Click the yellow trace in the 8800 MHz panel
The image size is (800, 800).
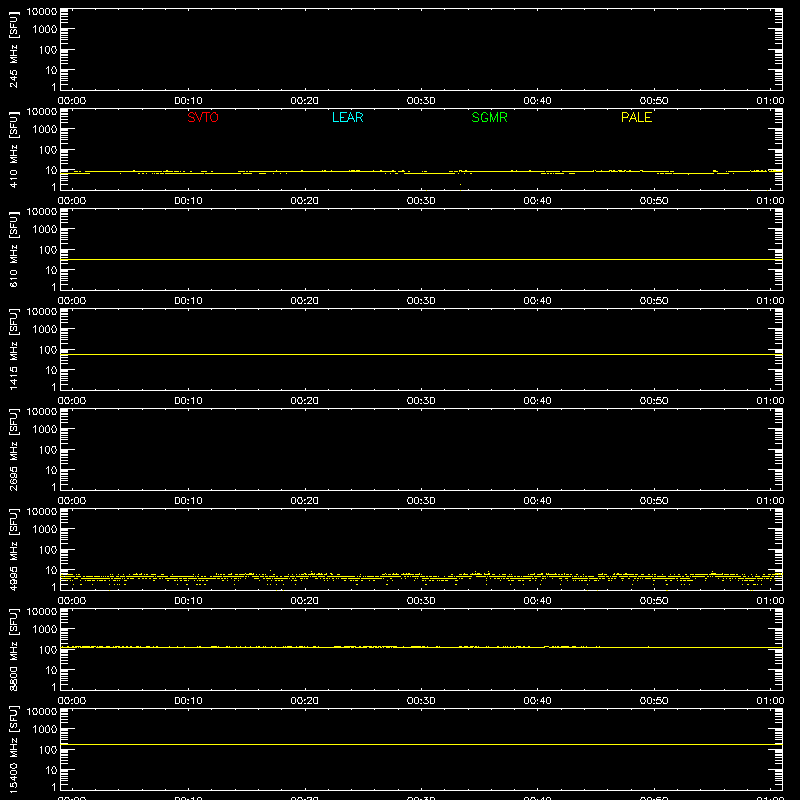(x=421, y=647)
